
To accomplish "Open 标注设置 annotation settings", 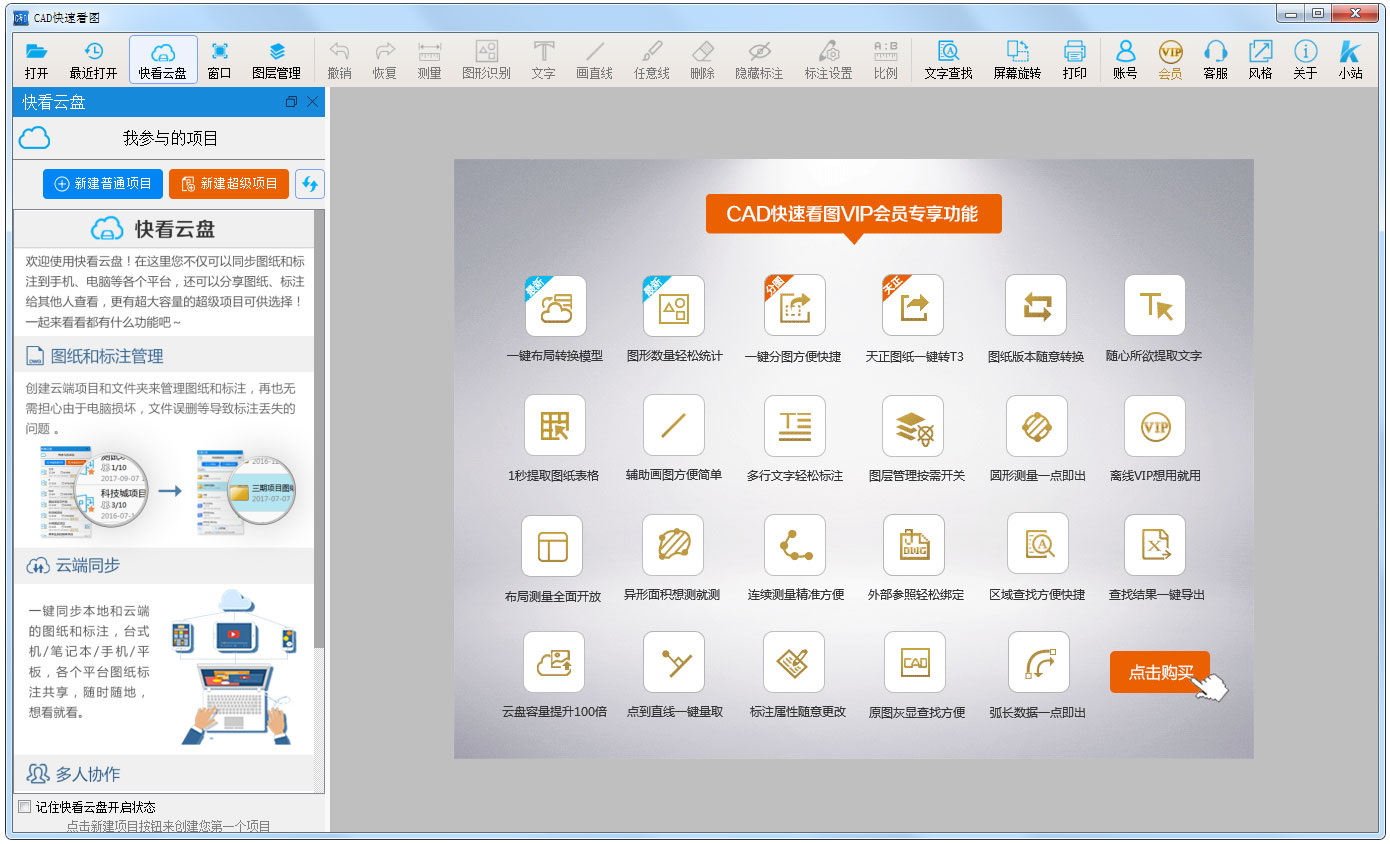I will click(829, 61).
